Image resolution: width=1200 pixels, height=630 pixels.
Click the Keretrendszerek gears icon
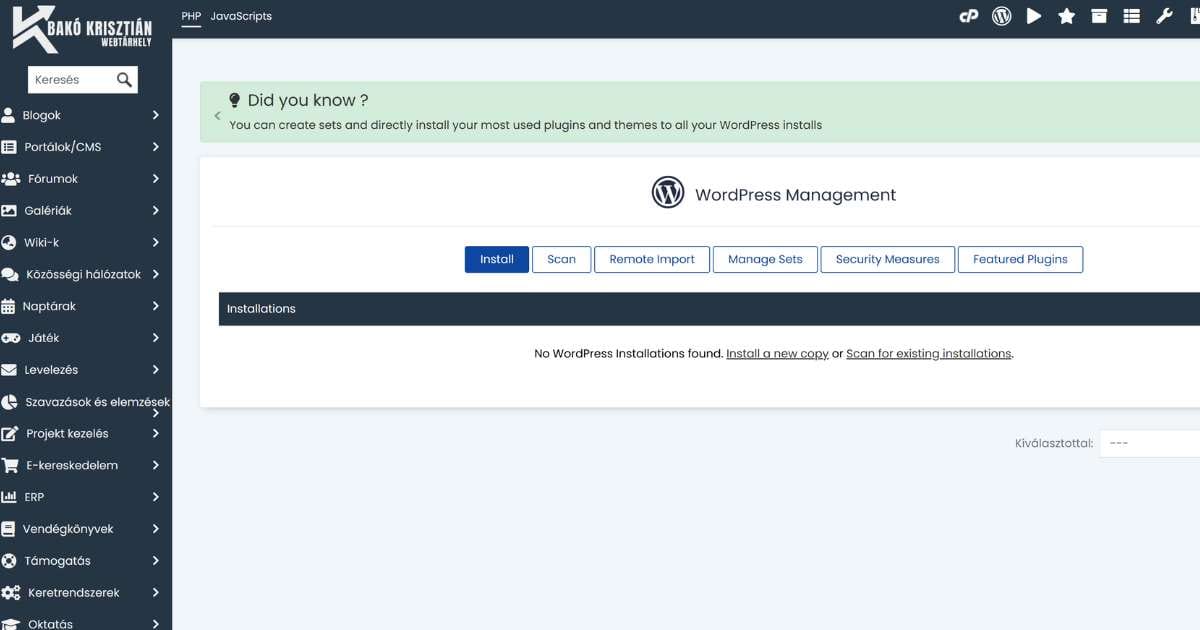[x=10, y=593]
